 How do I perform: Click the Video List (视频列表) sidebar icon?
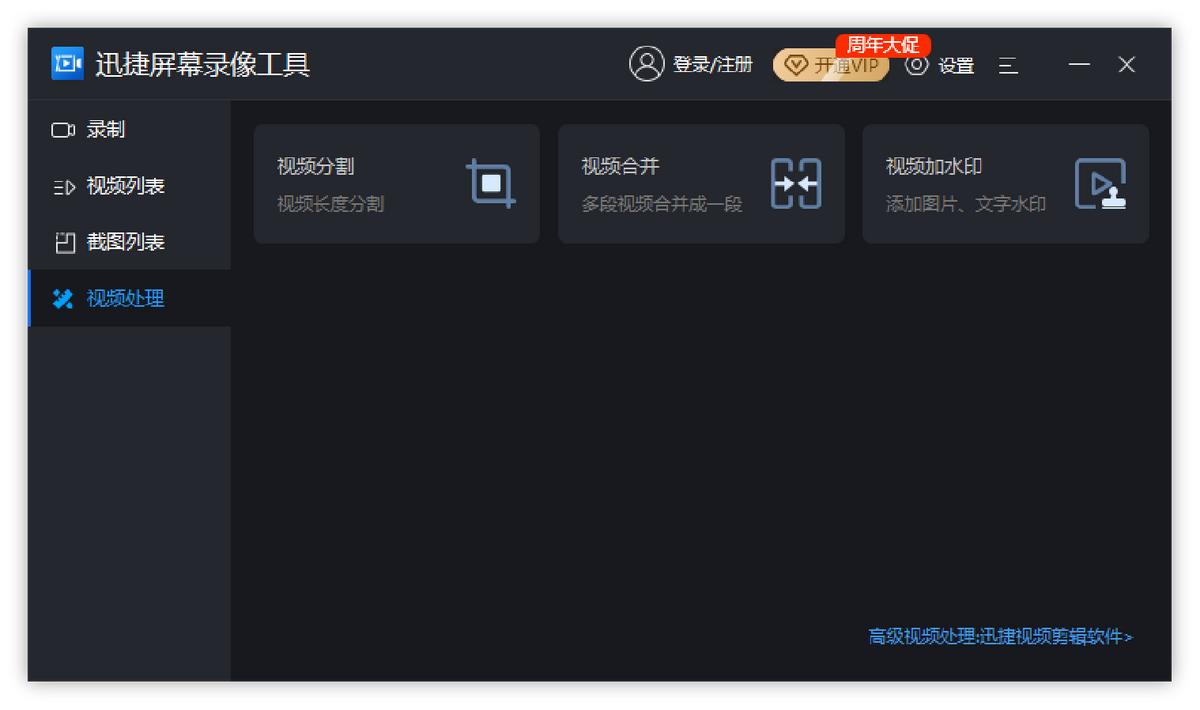point(62,185)
